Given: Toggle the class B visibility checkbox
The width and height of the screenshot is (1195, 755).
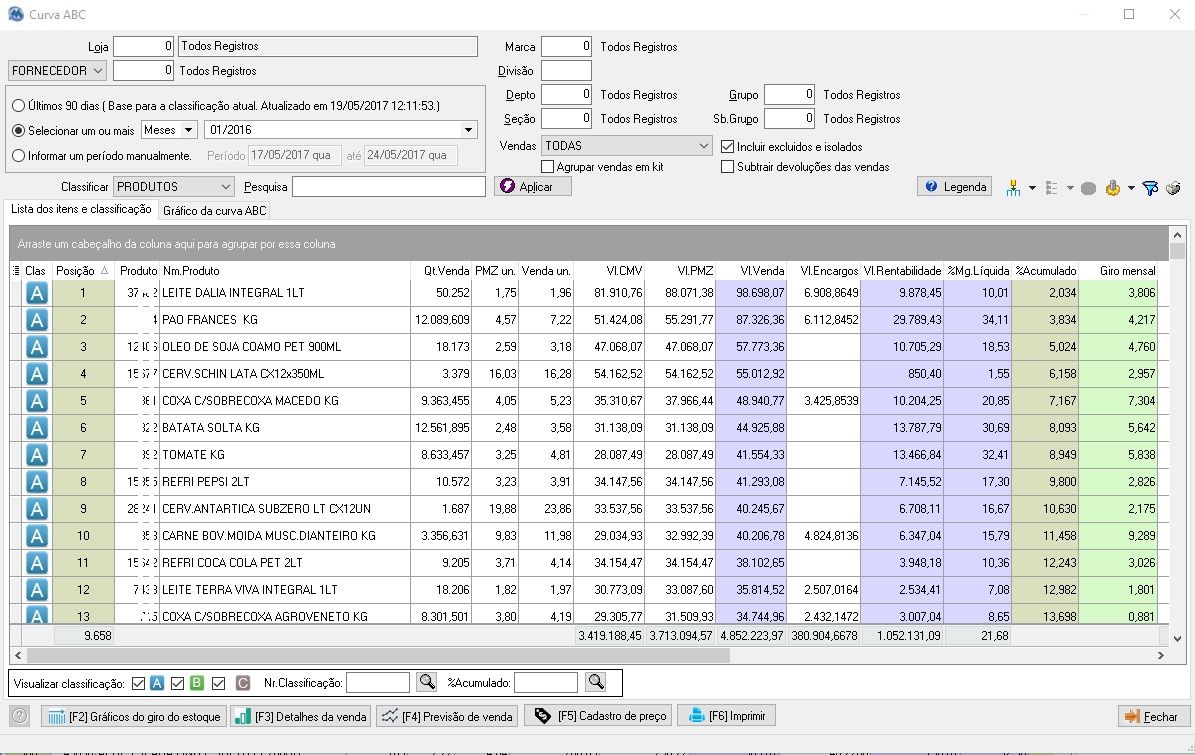Looking at the screenshot, I should [178, 683].
